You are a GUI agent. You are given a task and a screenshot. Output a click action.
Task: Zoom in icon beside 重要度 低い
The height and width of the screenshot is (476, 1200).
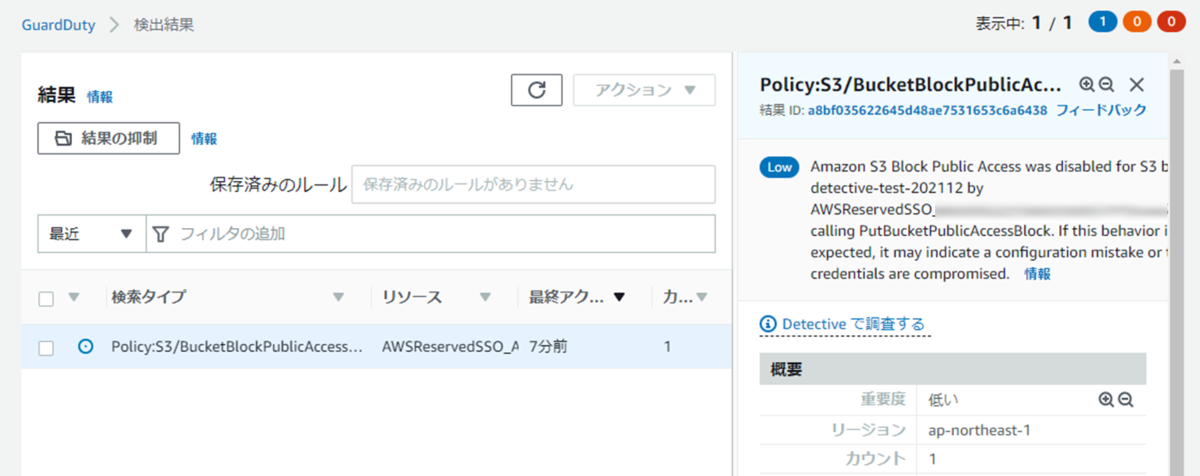pyautogui.click(x=1106, y=399)
